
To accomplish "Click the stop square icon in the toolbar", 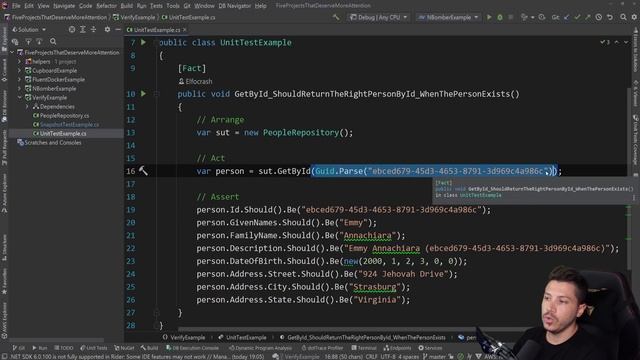I will point(511,18).
